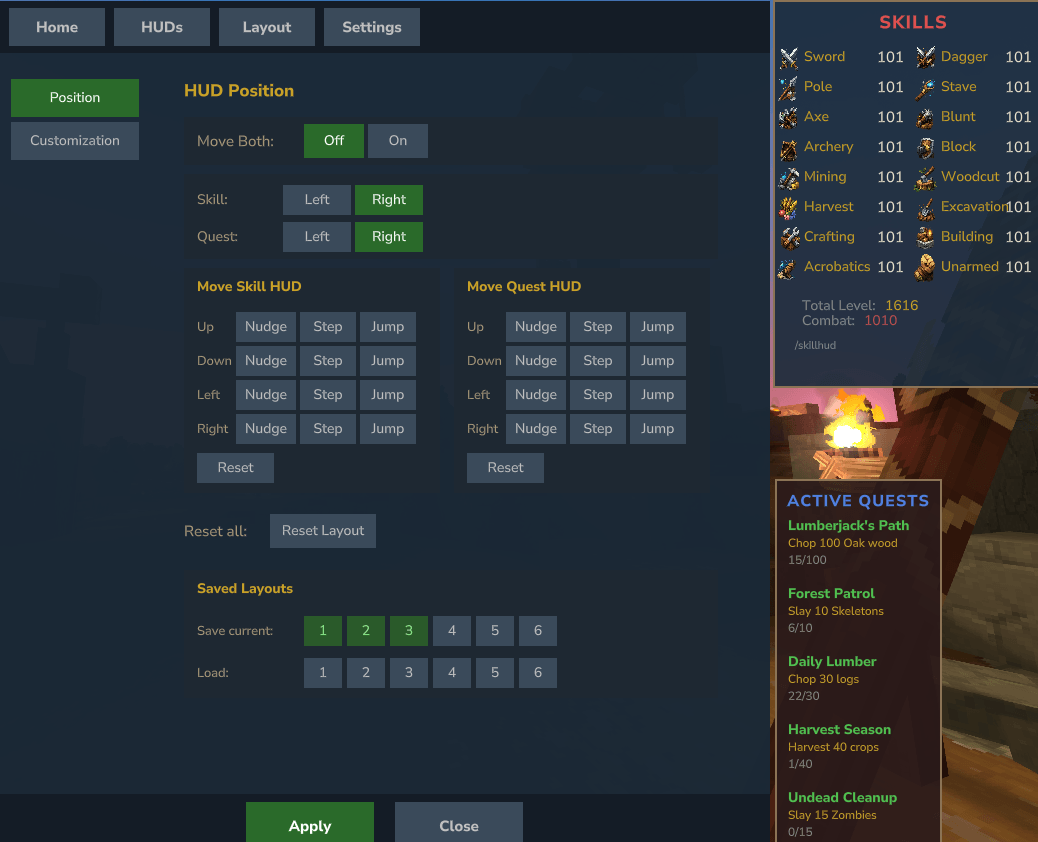This screenshot has height=842, width=1038.
Task: Click the Stave skill icon
Action: [925, 87]
